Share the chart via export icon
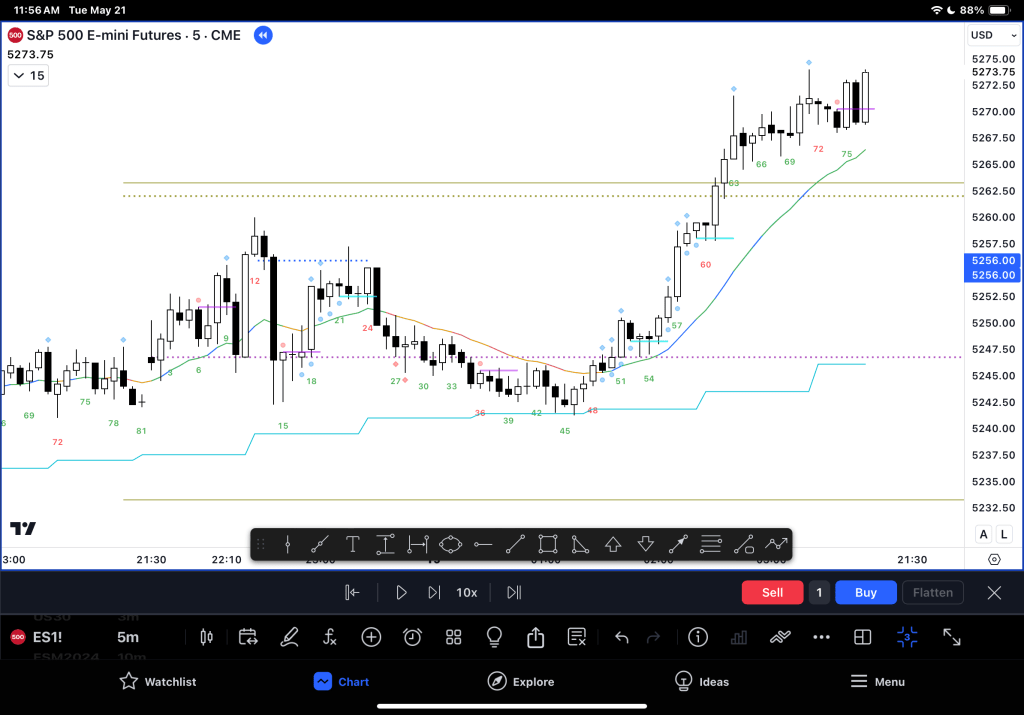Screen dimensions: 1024x715 point(535,637)
